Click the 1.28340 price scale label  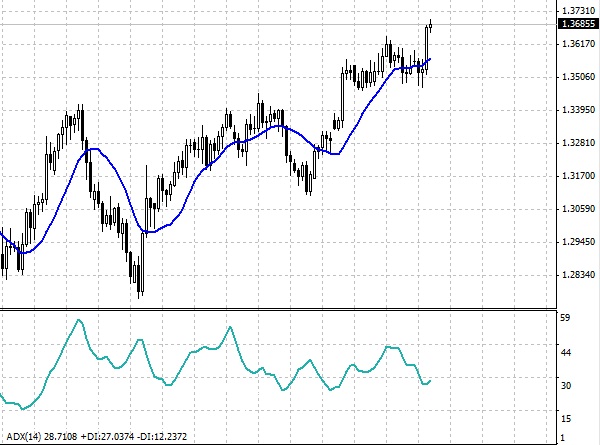[x=579, y=275]
